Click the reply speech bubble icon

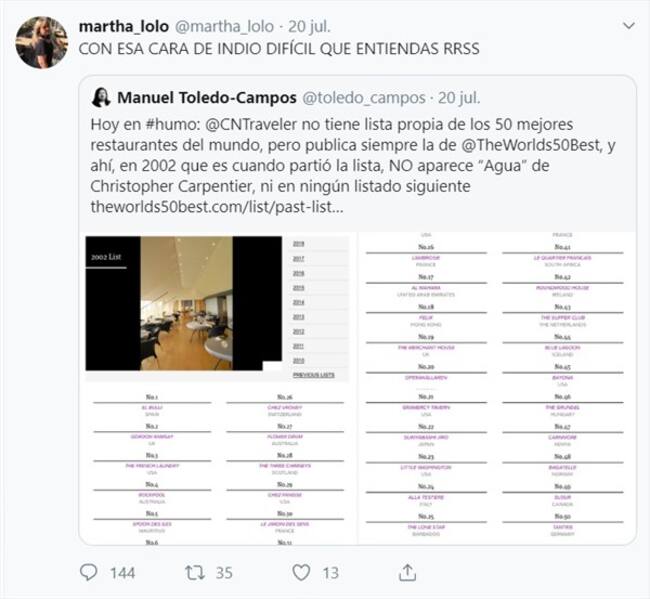pos(89,572)
